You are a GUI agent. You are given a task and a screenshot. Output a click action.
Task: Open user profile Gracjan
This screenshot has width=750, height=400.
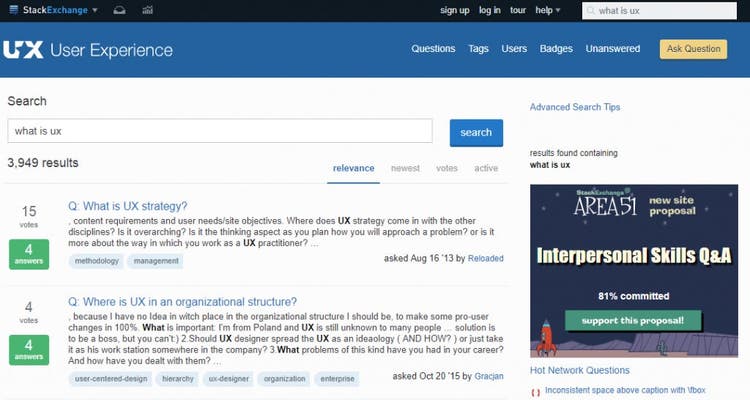pyautogui.click(x=489, y=376)
